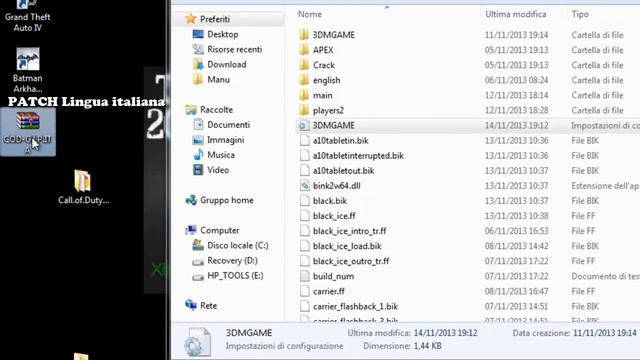Viewport: 640px width, 360px height.
Task: Click date 11/11/2013 19:14 of 3DMGAME folder
Action: pyautogui.click(x=516, y=35)
